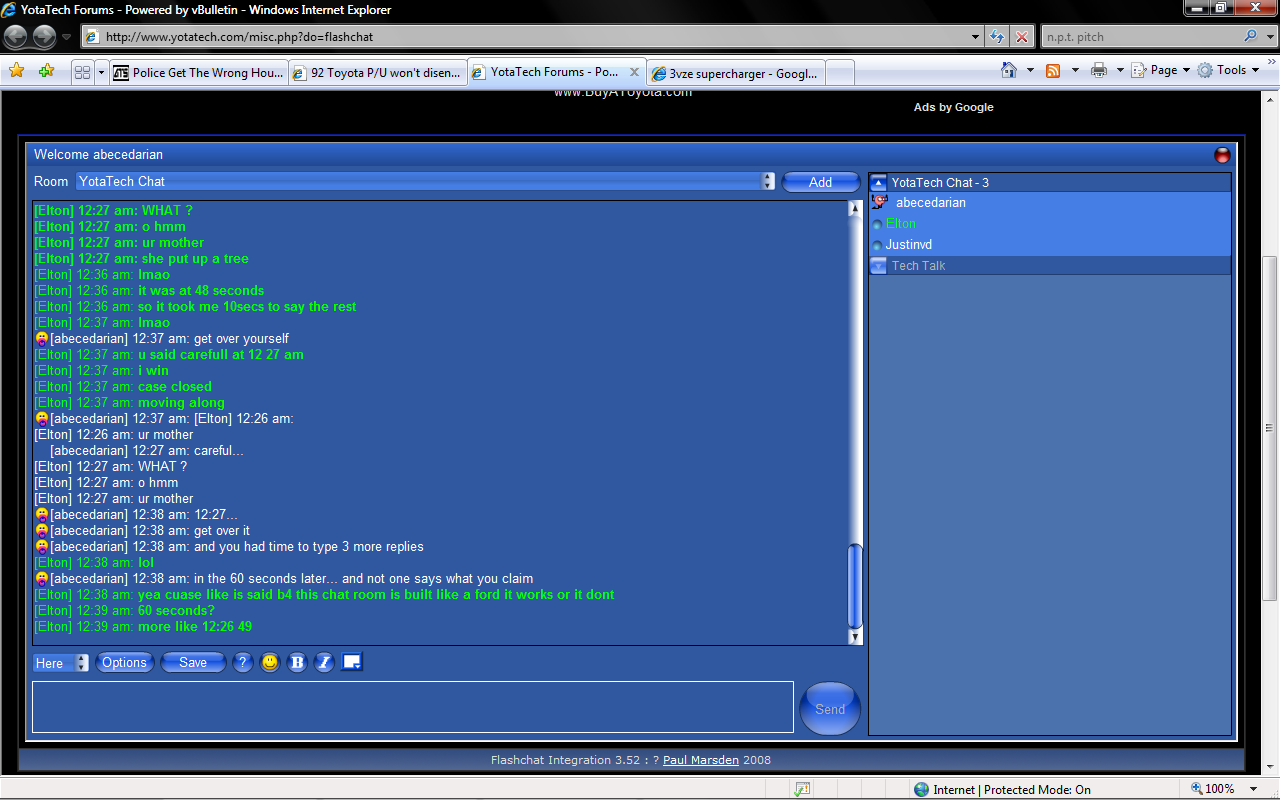Open a new blank tab
1280x800 pixels.
click(840, 73)
